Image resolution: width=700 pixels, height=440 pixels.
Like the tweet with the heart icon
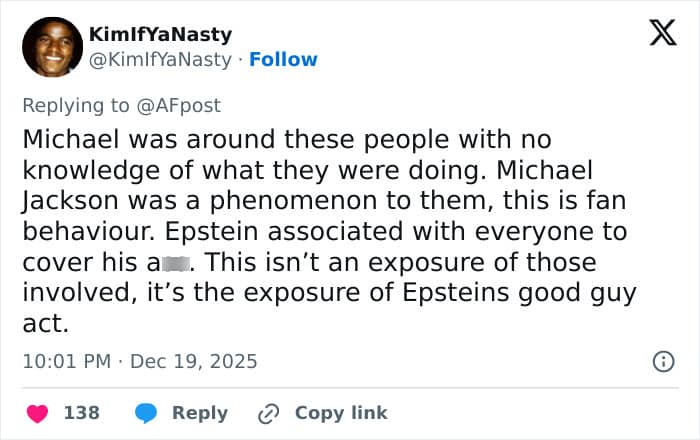pyautogui.click(x=37, y=413)
